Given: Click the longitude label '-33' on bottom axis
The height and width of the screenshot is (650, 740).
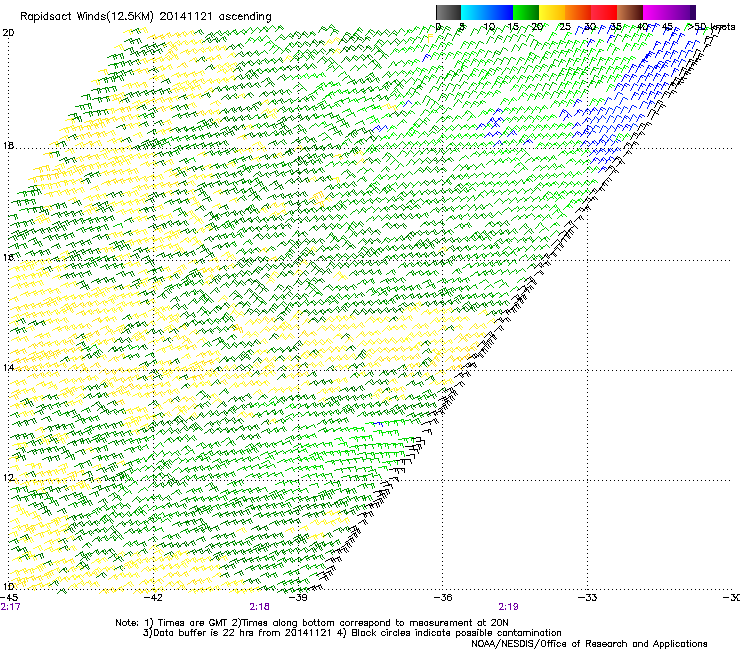Looking at the screenshot, I should click(x=588, y=598).
